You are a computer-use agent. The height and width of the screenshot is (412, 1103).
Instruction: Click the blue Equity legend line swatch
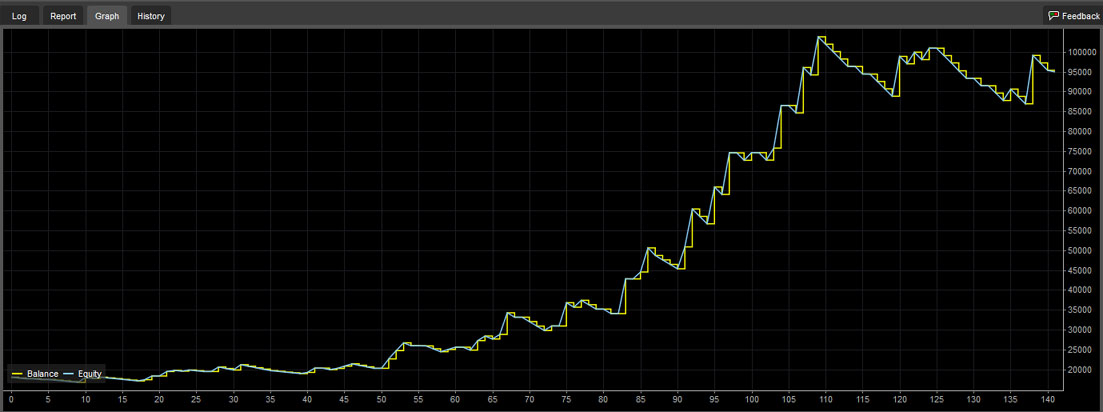[69, 375]
